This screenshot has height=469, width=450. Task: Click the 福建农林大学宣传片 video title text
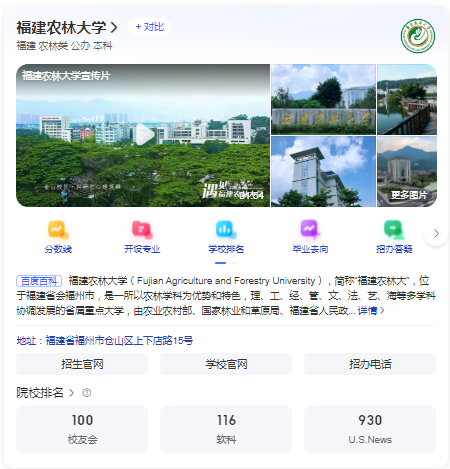point(66,76)
